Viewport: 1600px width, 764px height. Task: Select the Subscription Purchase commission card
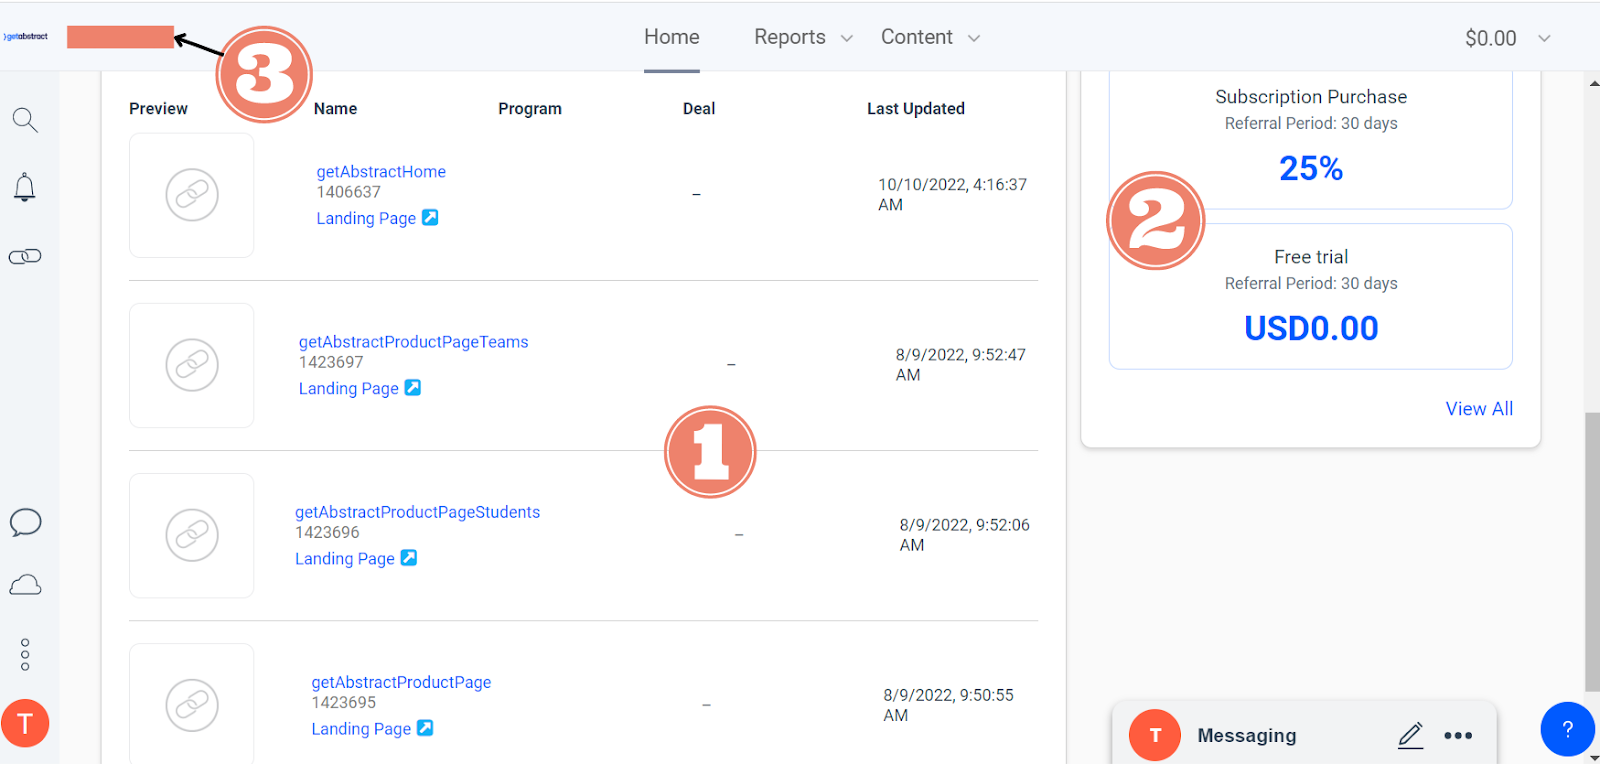coord(1311,140)
